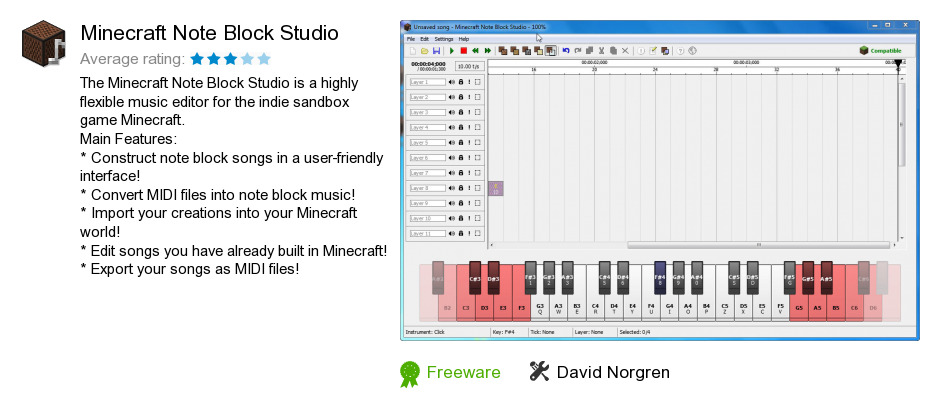940x418 pixels.
Task: Click the note block app icon beside the title
Action: (x=44, y=43)
